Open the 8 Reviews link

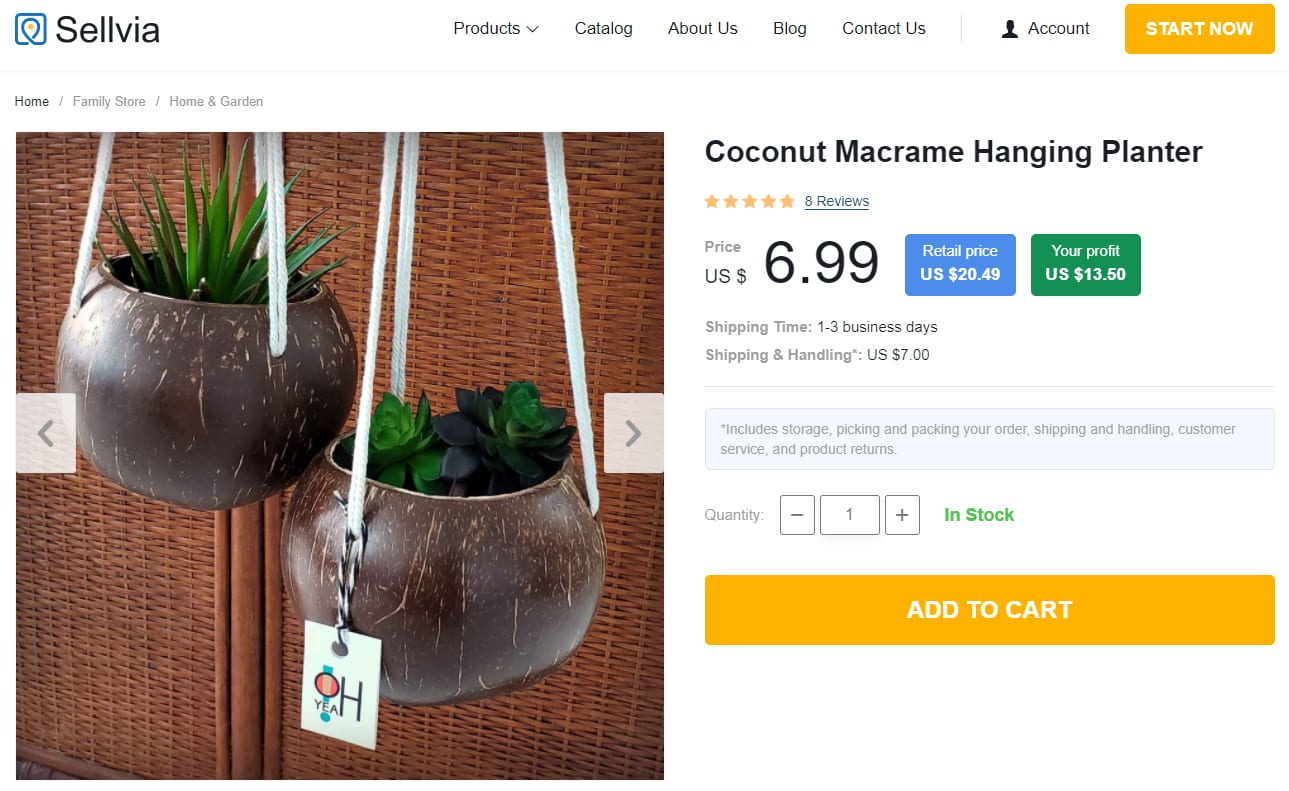(x=836, y=201)
